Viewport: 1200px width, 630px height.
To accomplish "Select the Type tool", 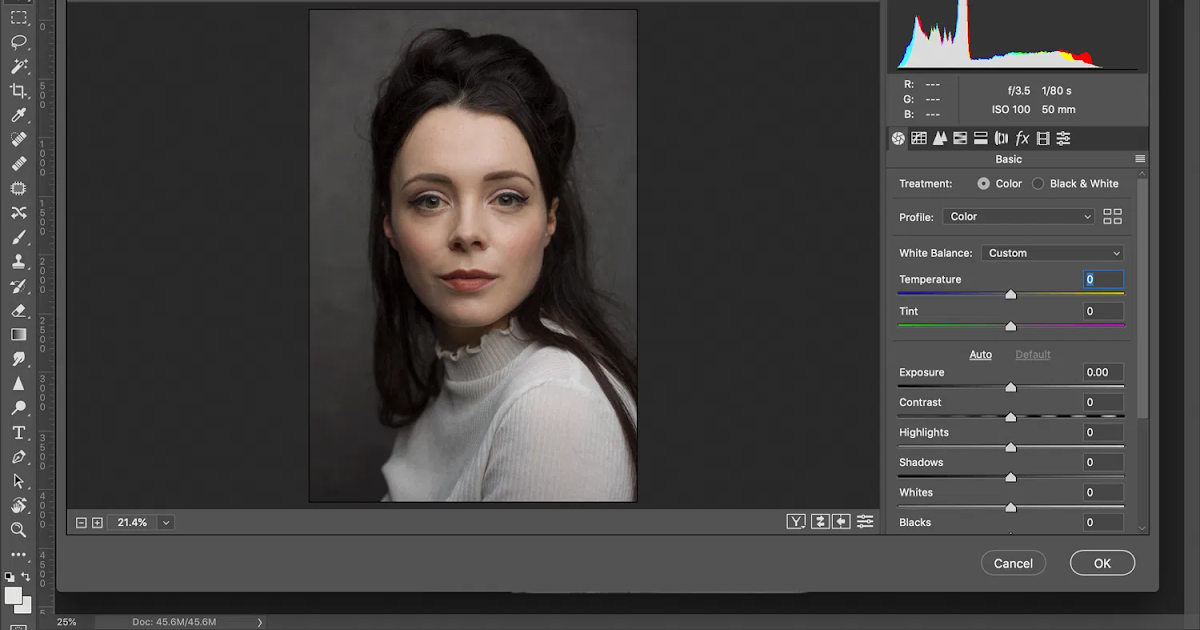I will (x=18, y=432).
